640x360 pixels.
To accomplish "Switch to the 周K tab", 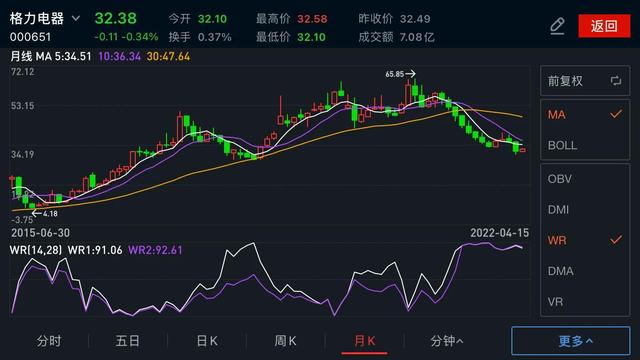I will (x=285, y=341).
